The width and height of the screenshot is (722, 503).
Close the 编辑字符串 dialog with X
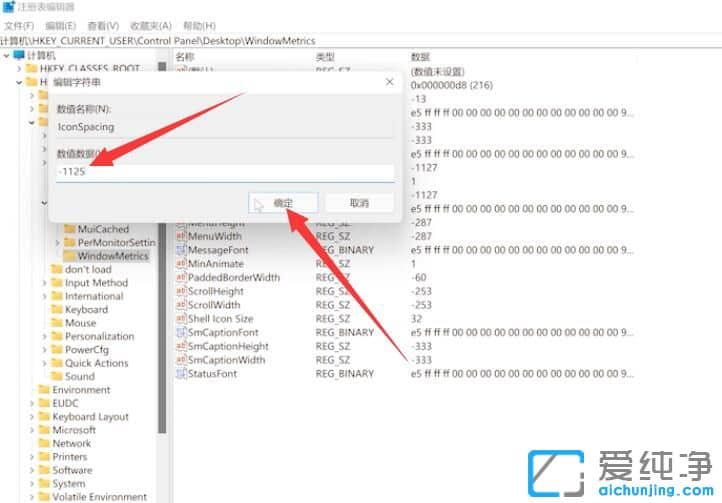390,82
